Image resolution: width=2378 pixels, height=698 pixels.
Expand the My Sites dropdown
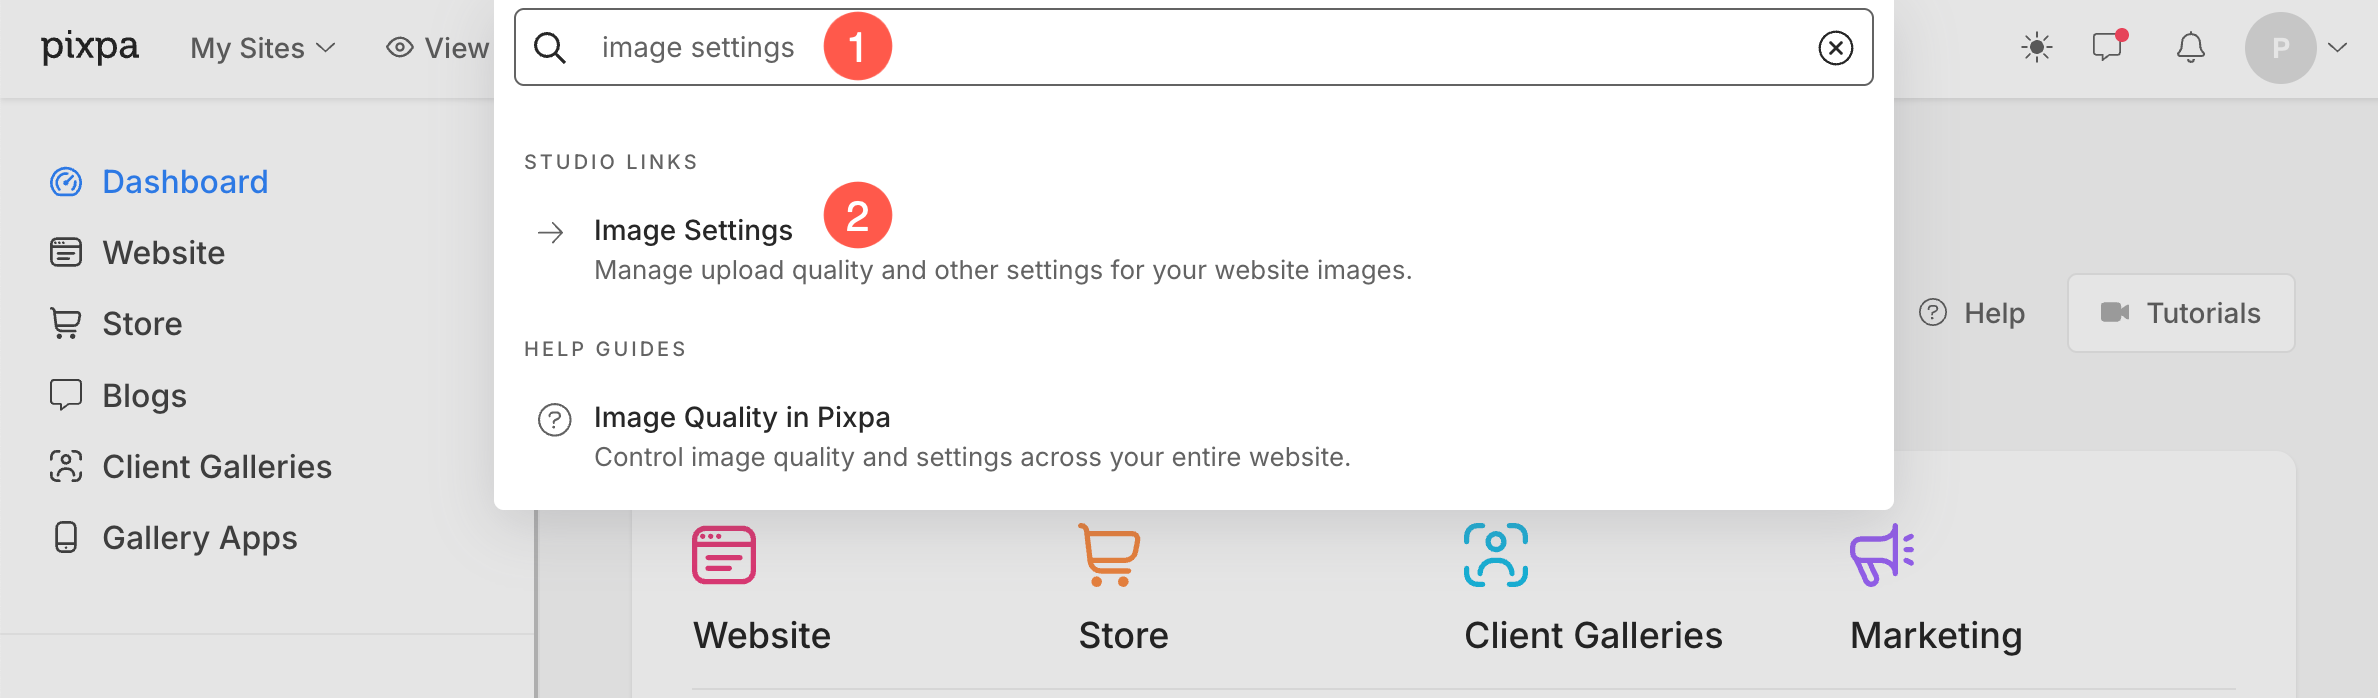(x=263, y=48)
